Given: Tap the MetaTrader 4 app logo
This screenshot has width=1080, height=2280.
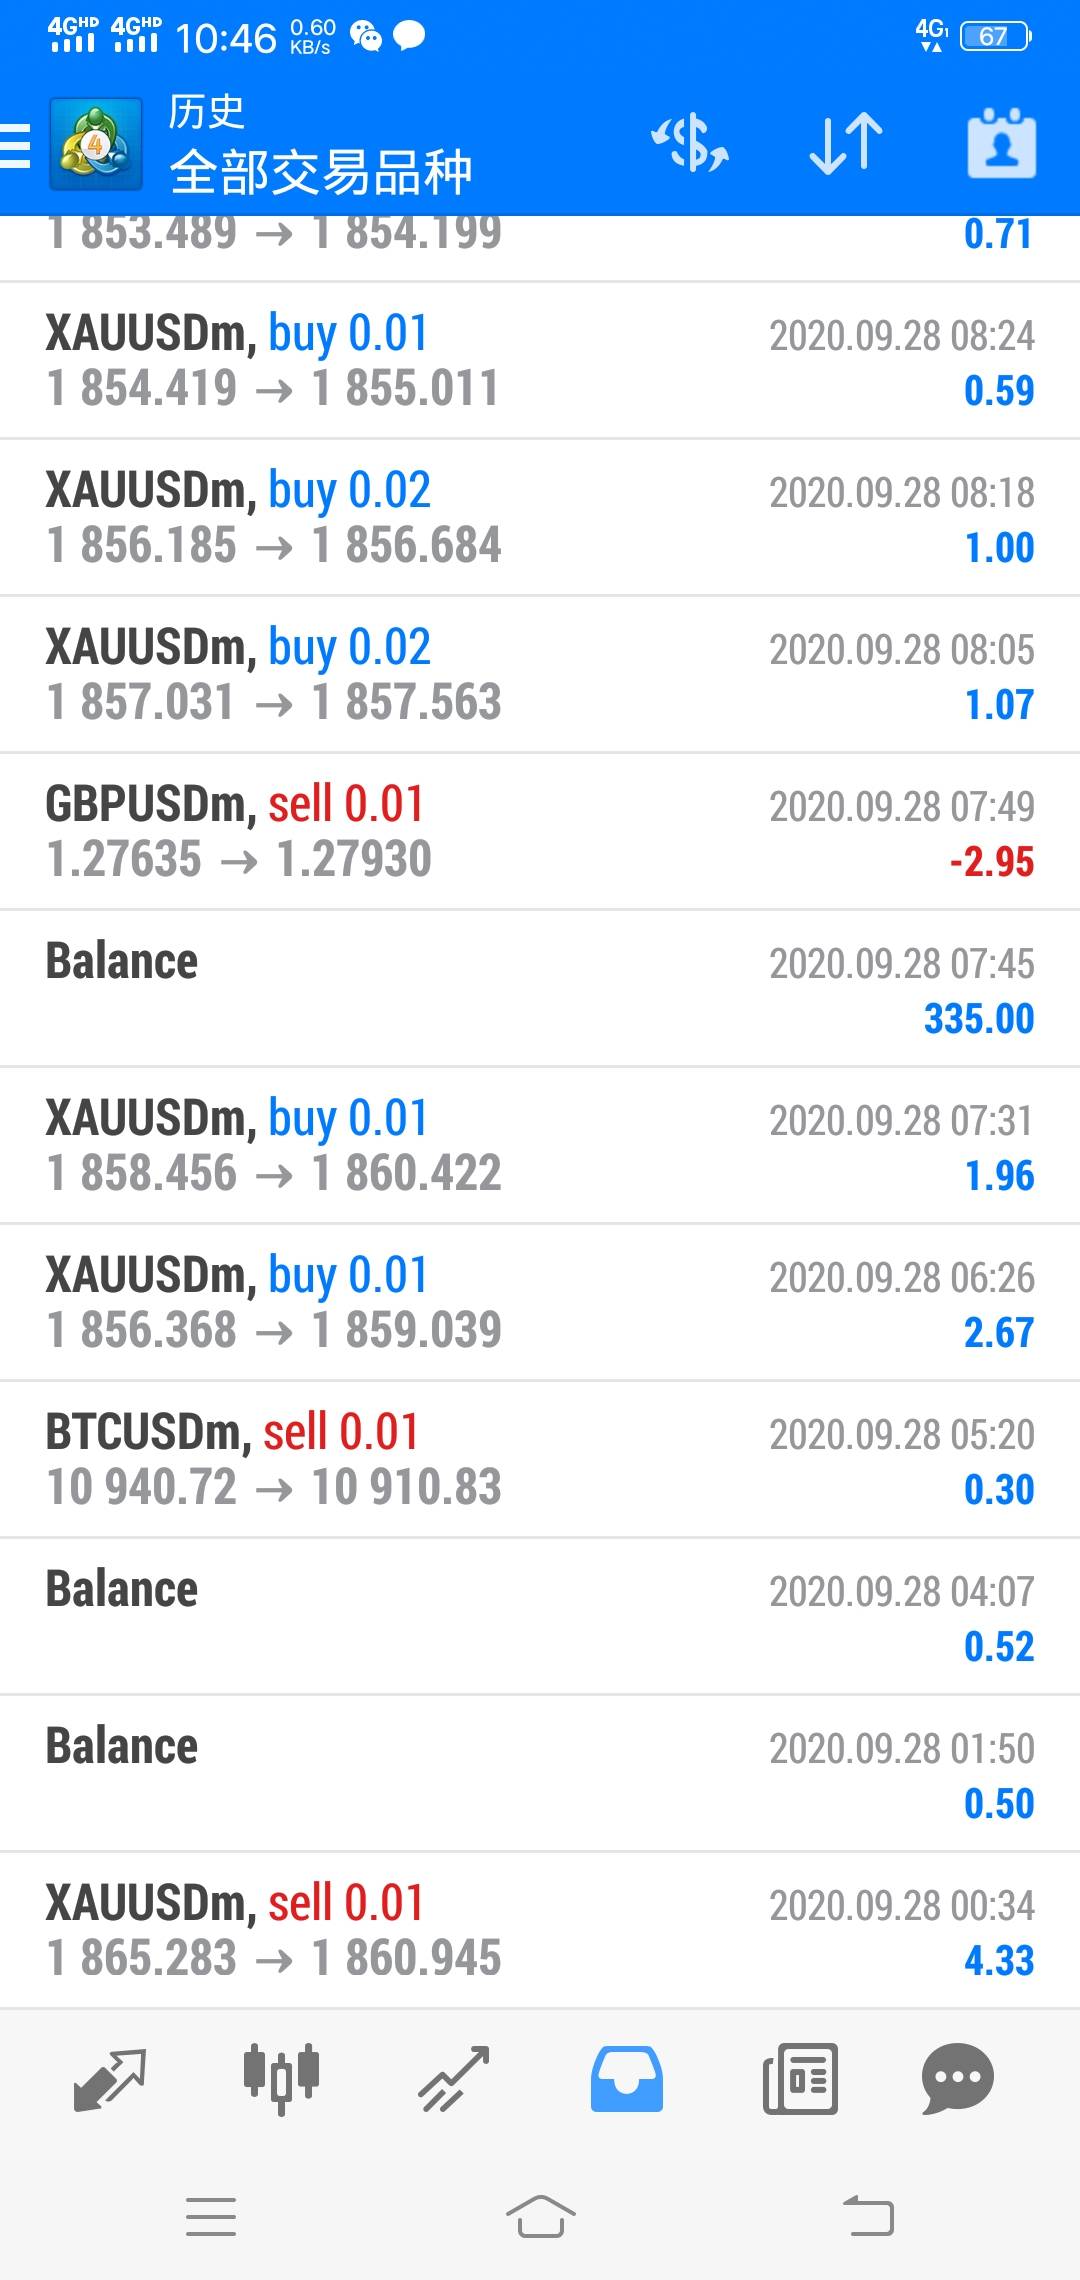Looking at the screenshot, I should [x=96, y=145].
